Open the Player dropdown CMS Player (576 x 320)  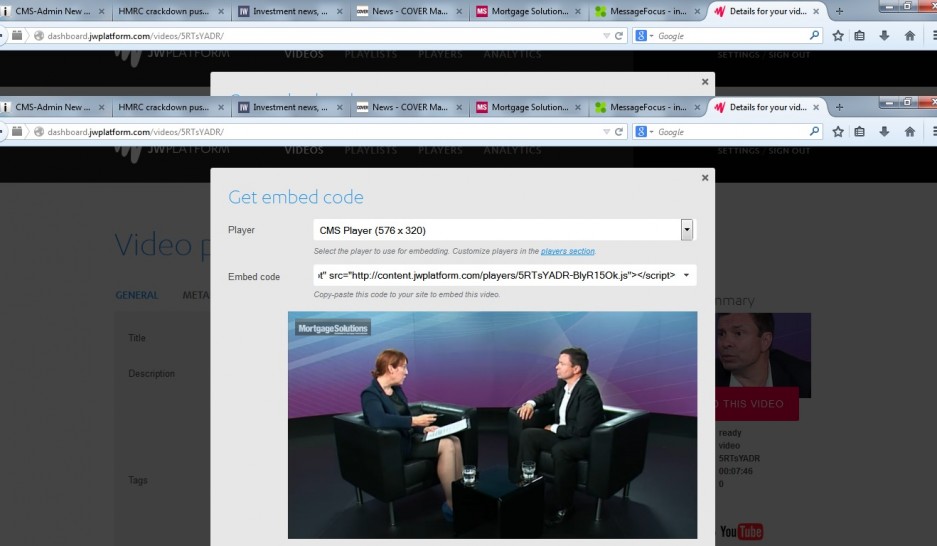click(504, 230)
